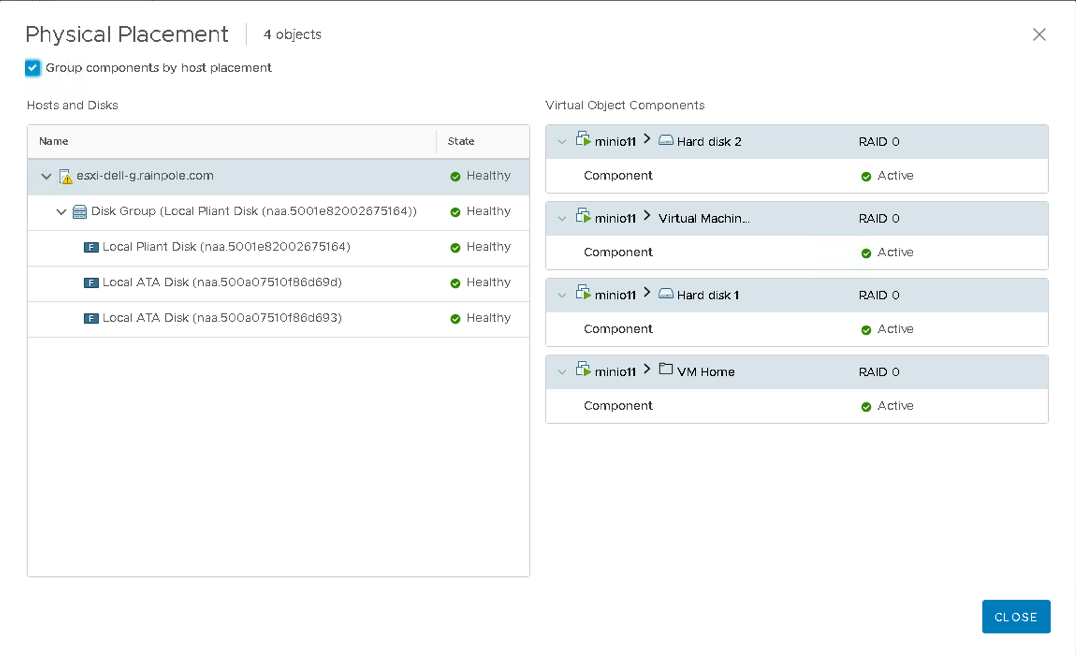Click the flash icon for disk naa.500a07510f86d693

pyautogui.click(x=91, y=318)
